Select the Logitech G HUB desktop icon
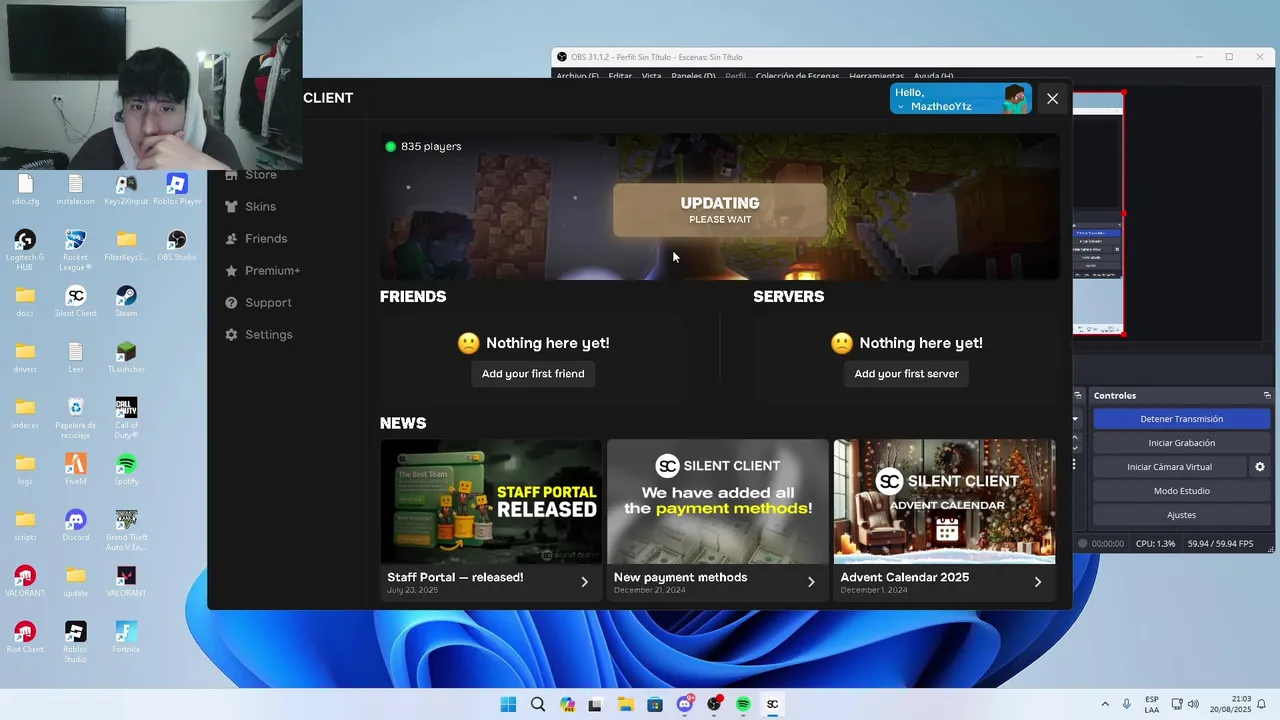 [x=25, y=250]
